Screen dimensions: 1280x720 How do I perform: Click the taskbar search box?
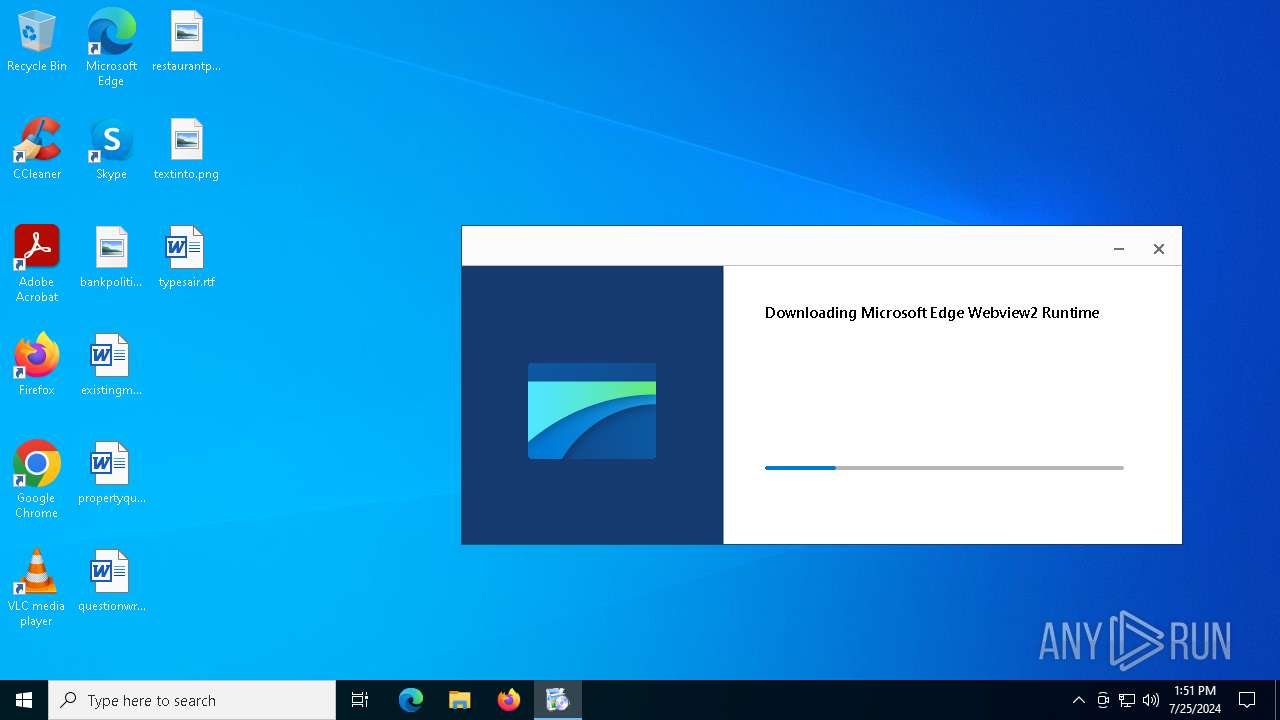192,700
